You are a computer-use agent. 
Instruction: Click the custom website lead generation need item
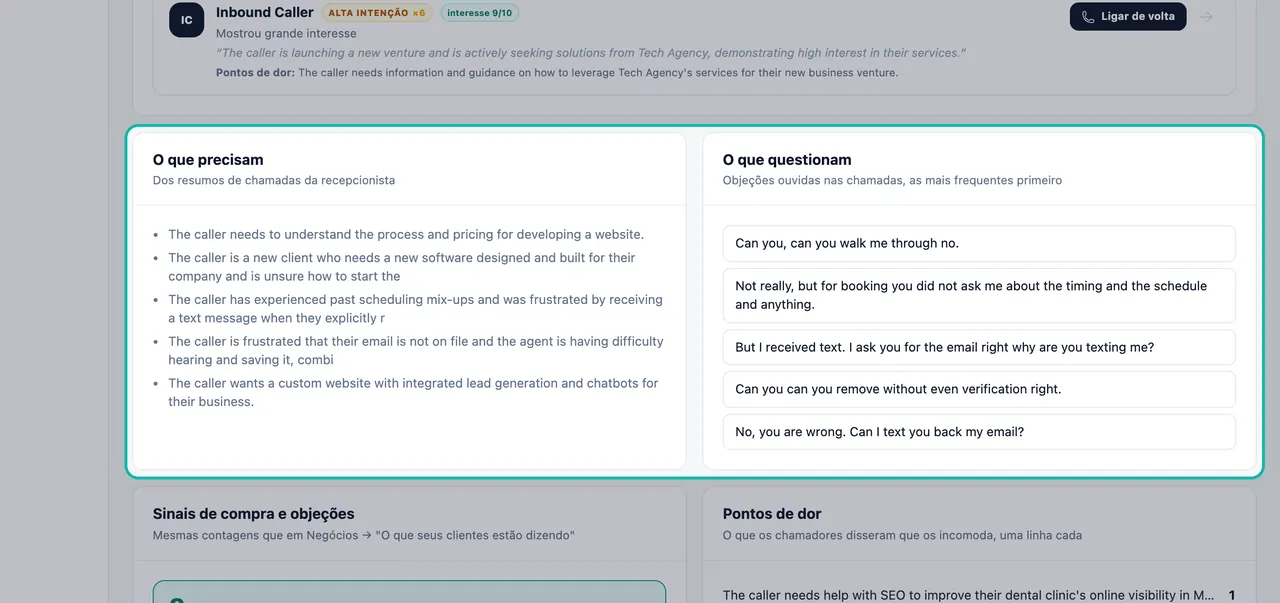[413, 392]
